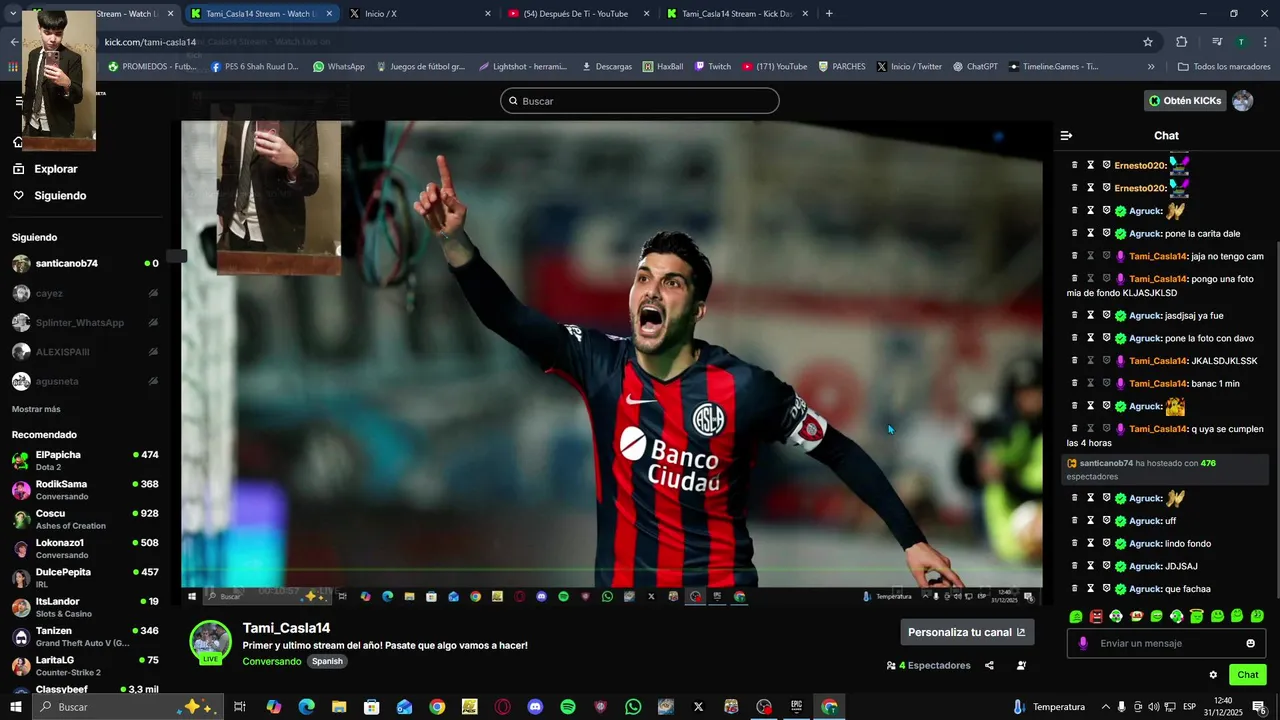
Task: Open followed channel santicanob74
Action: tap(85, 264)
